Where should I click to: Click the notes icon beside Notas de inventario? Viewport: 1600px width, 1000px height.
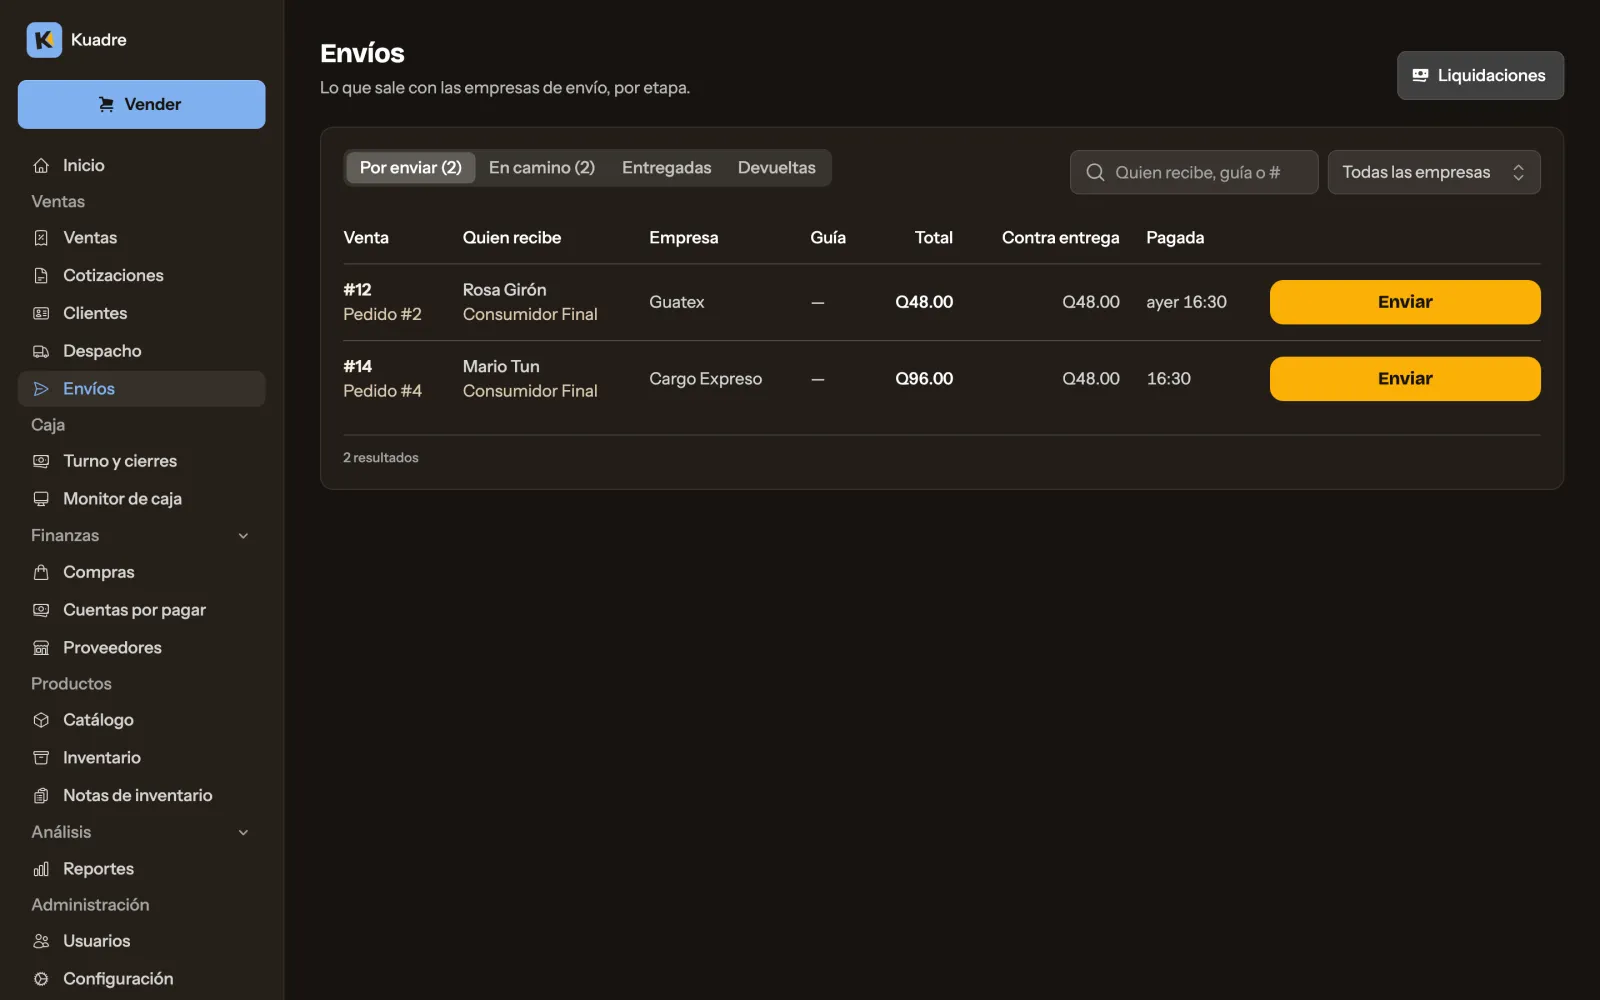(41, 796)
